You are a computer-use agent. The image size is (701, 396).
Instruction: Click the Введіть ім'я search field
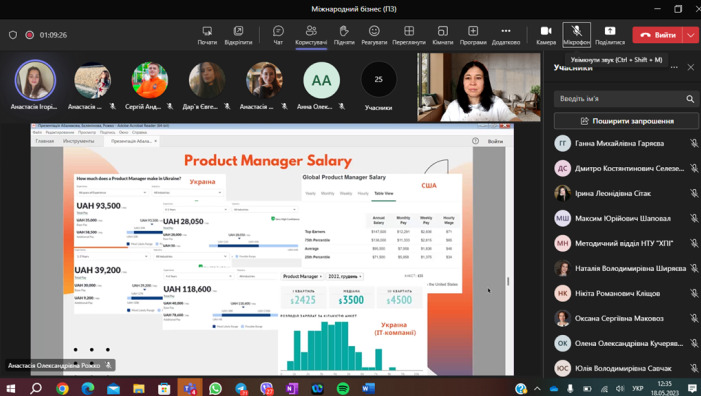(x=619, y=99)
